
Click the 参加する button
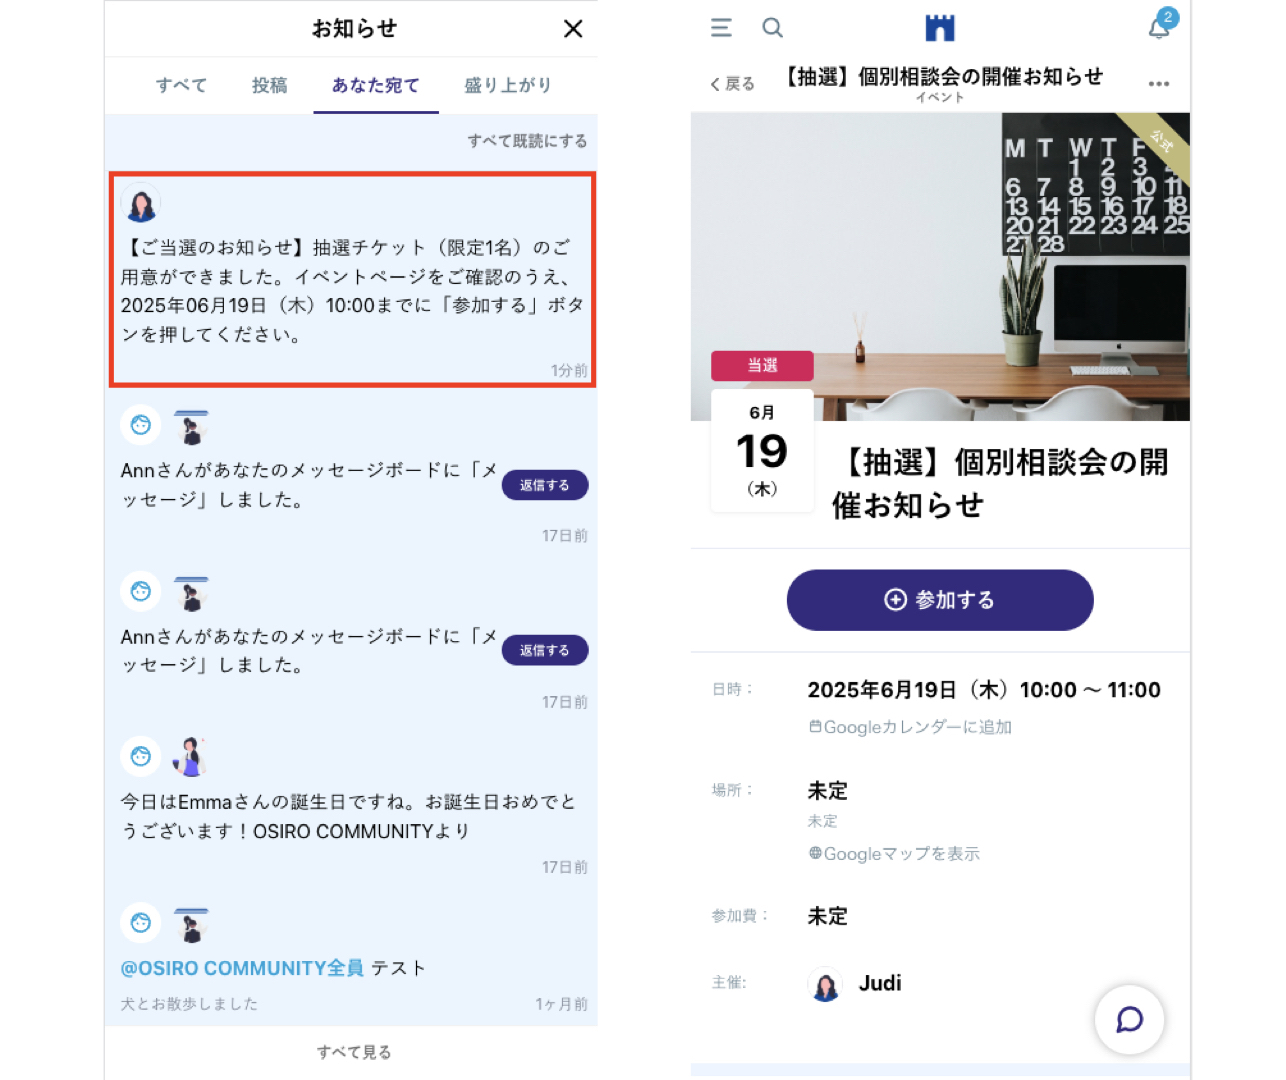[x=940, y=600]
